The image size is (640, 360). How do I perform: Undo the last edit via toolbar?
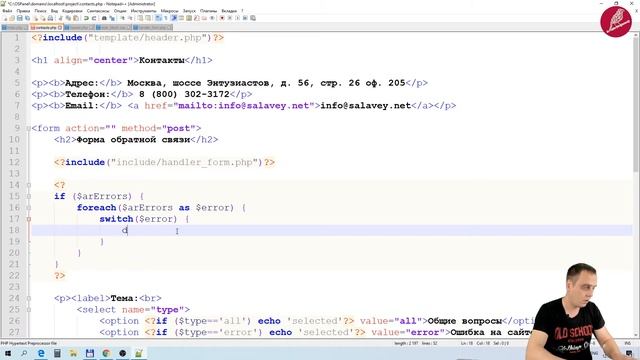pyautogui.click(x=86, y=18)
